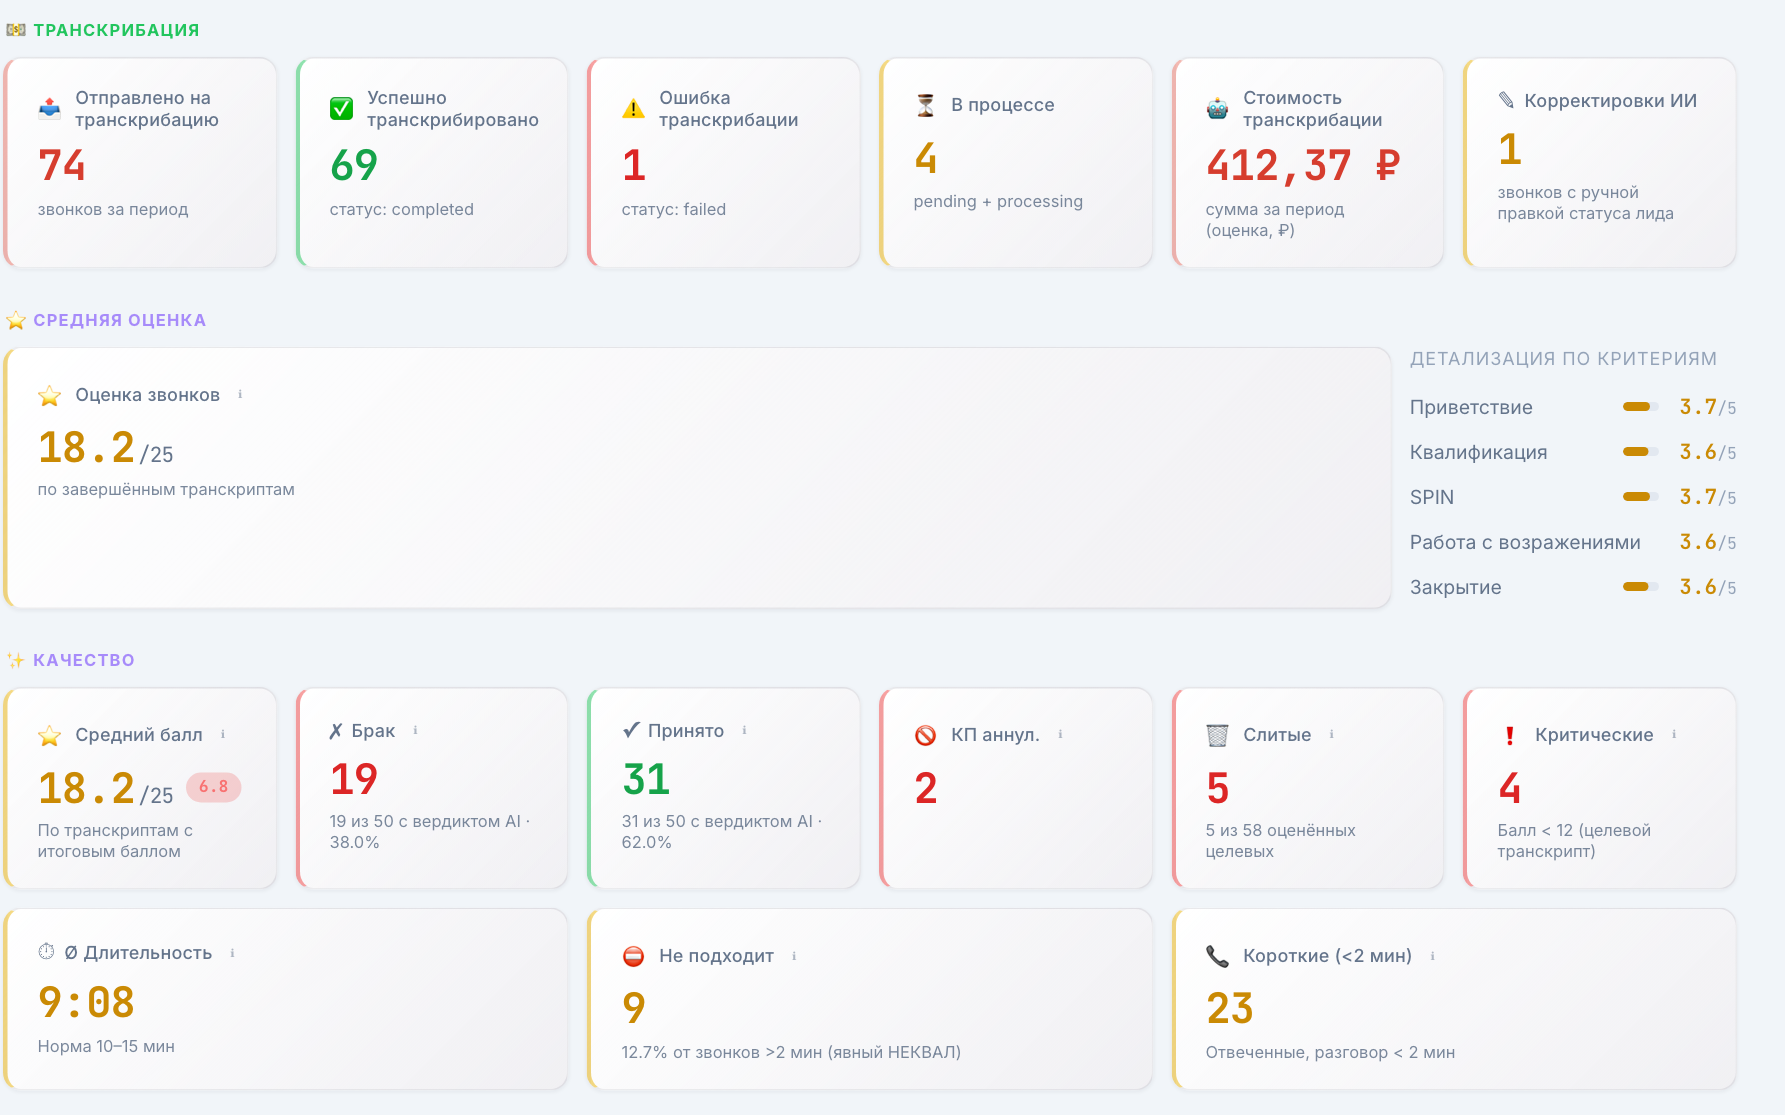Click the Стоимость транскрибации robot icon
The width and height of the screenshot is (1785, 1115).
point(1217,109)
